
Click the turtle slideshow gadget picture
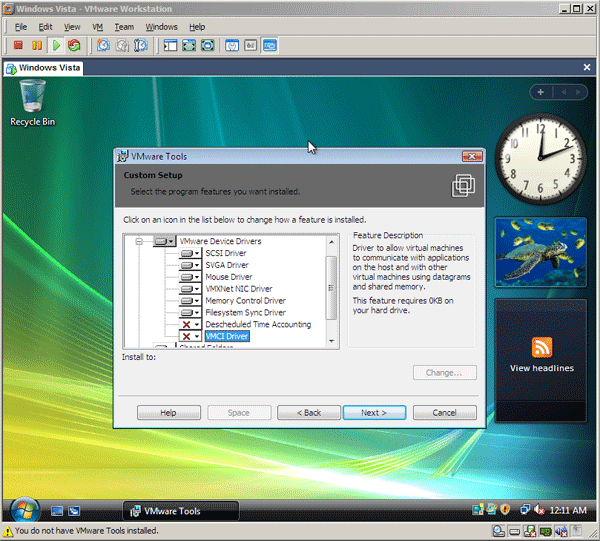tap(541, 253)
